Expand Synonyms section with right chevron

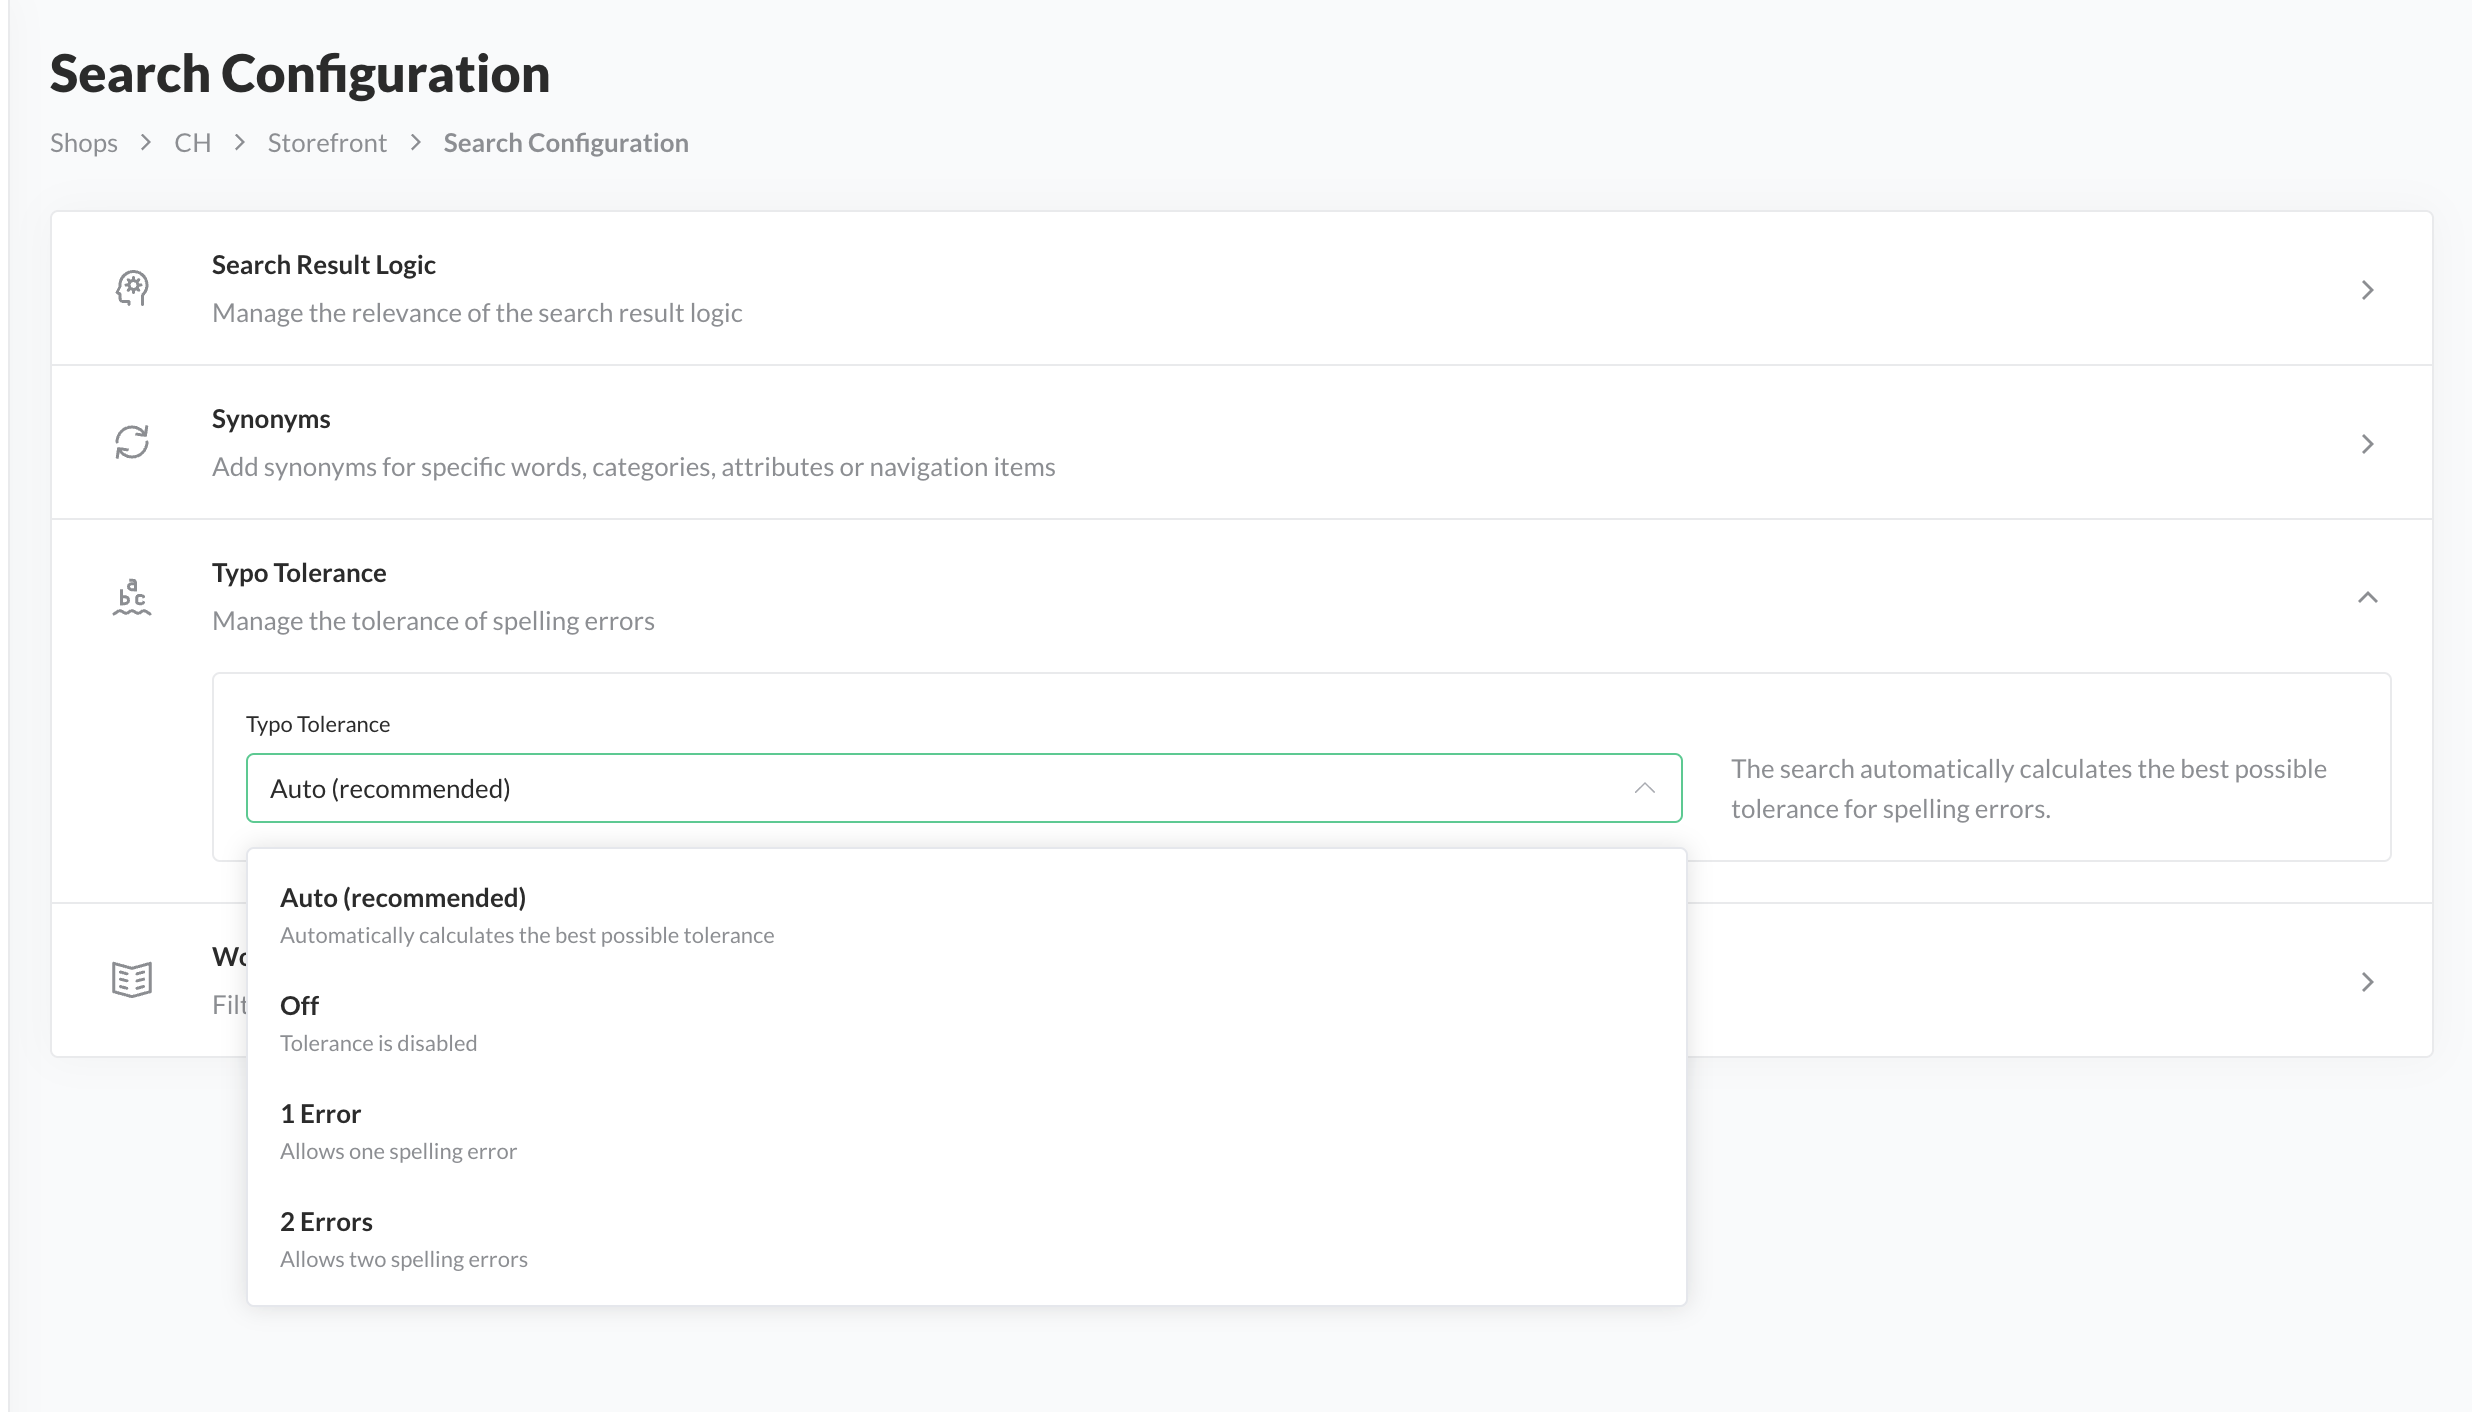tap(2367, 444)
